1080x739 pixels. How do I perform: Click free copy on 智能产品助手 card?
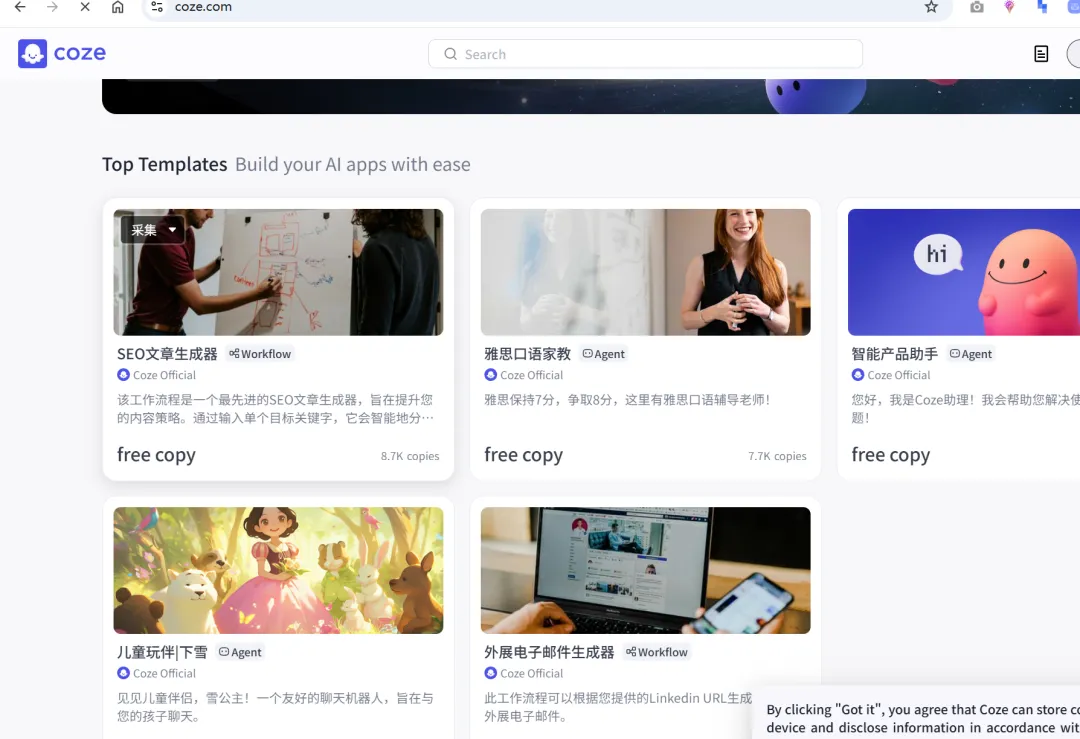click(891, 455)
